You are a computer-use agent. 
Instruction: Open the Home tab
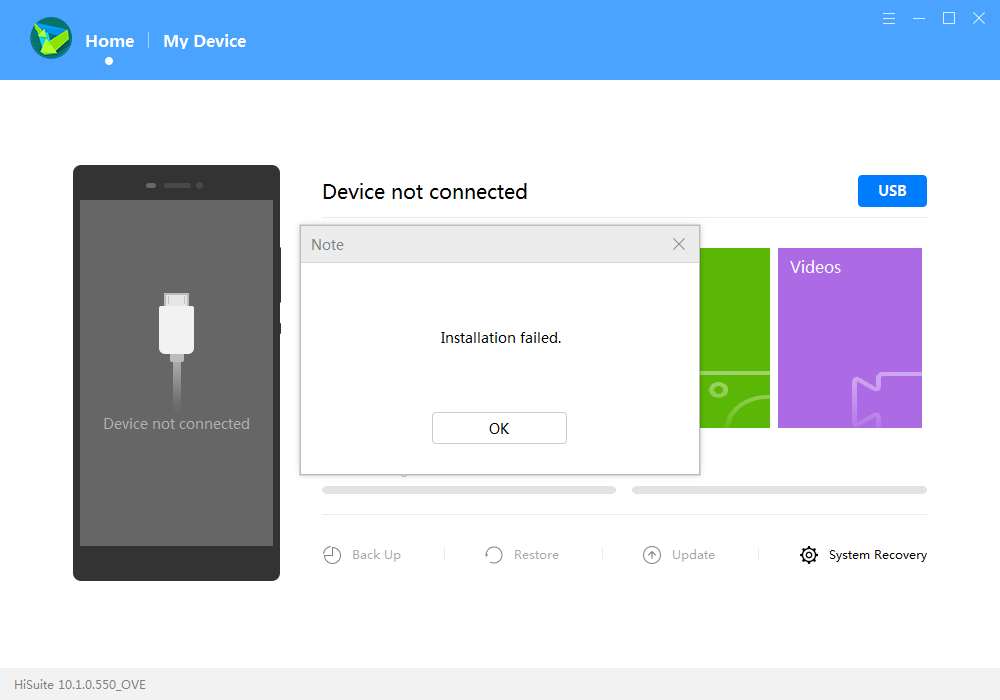coord(110,41)
